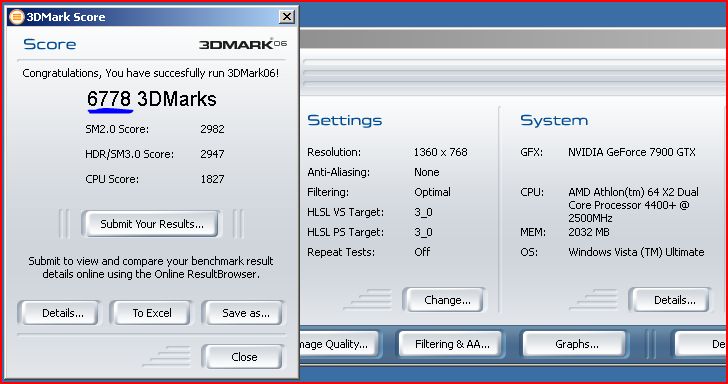Image resolution: width=728 pixels, height=384 pixels.
Task: Click the NVIDIA GeForce 7900 GTX text
Action: 631,152
